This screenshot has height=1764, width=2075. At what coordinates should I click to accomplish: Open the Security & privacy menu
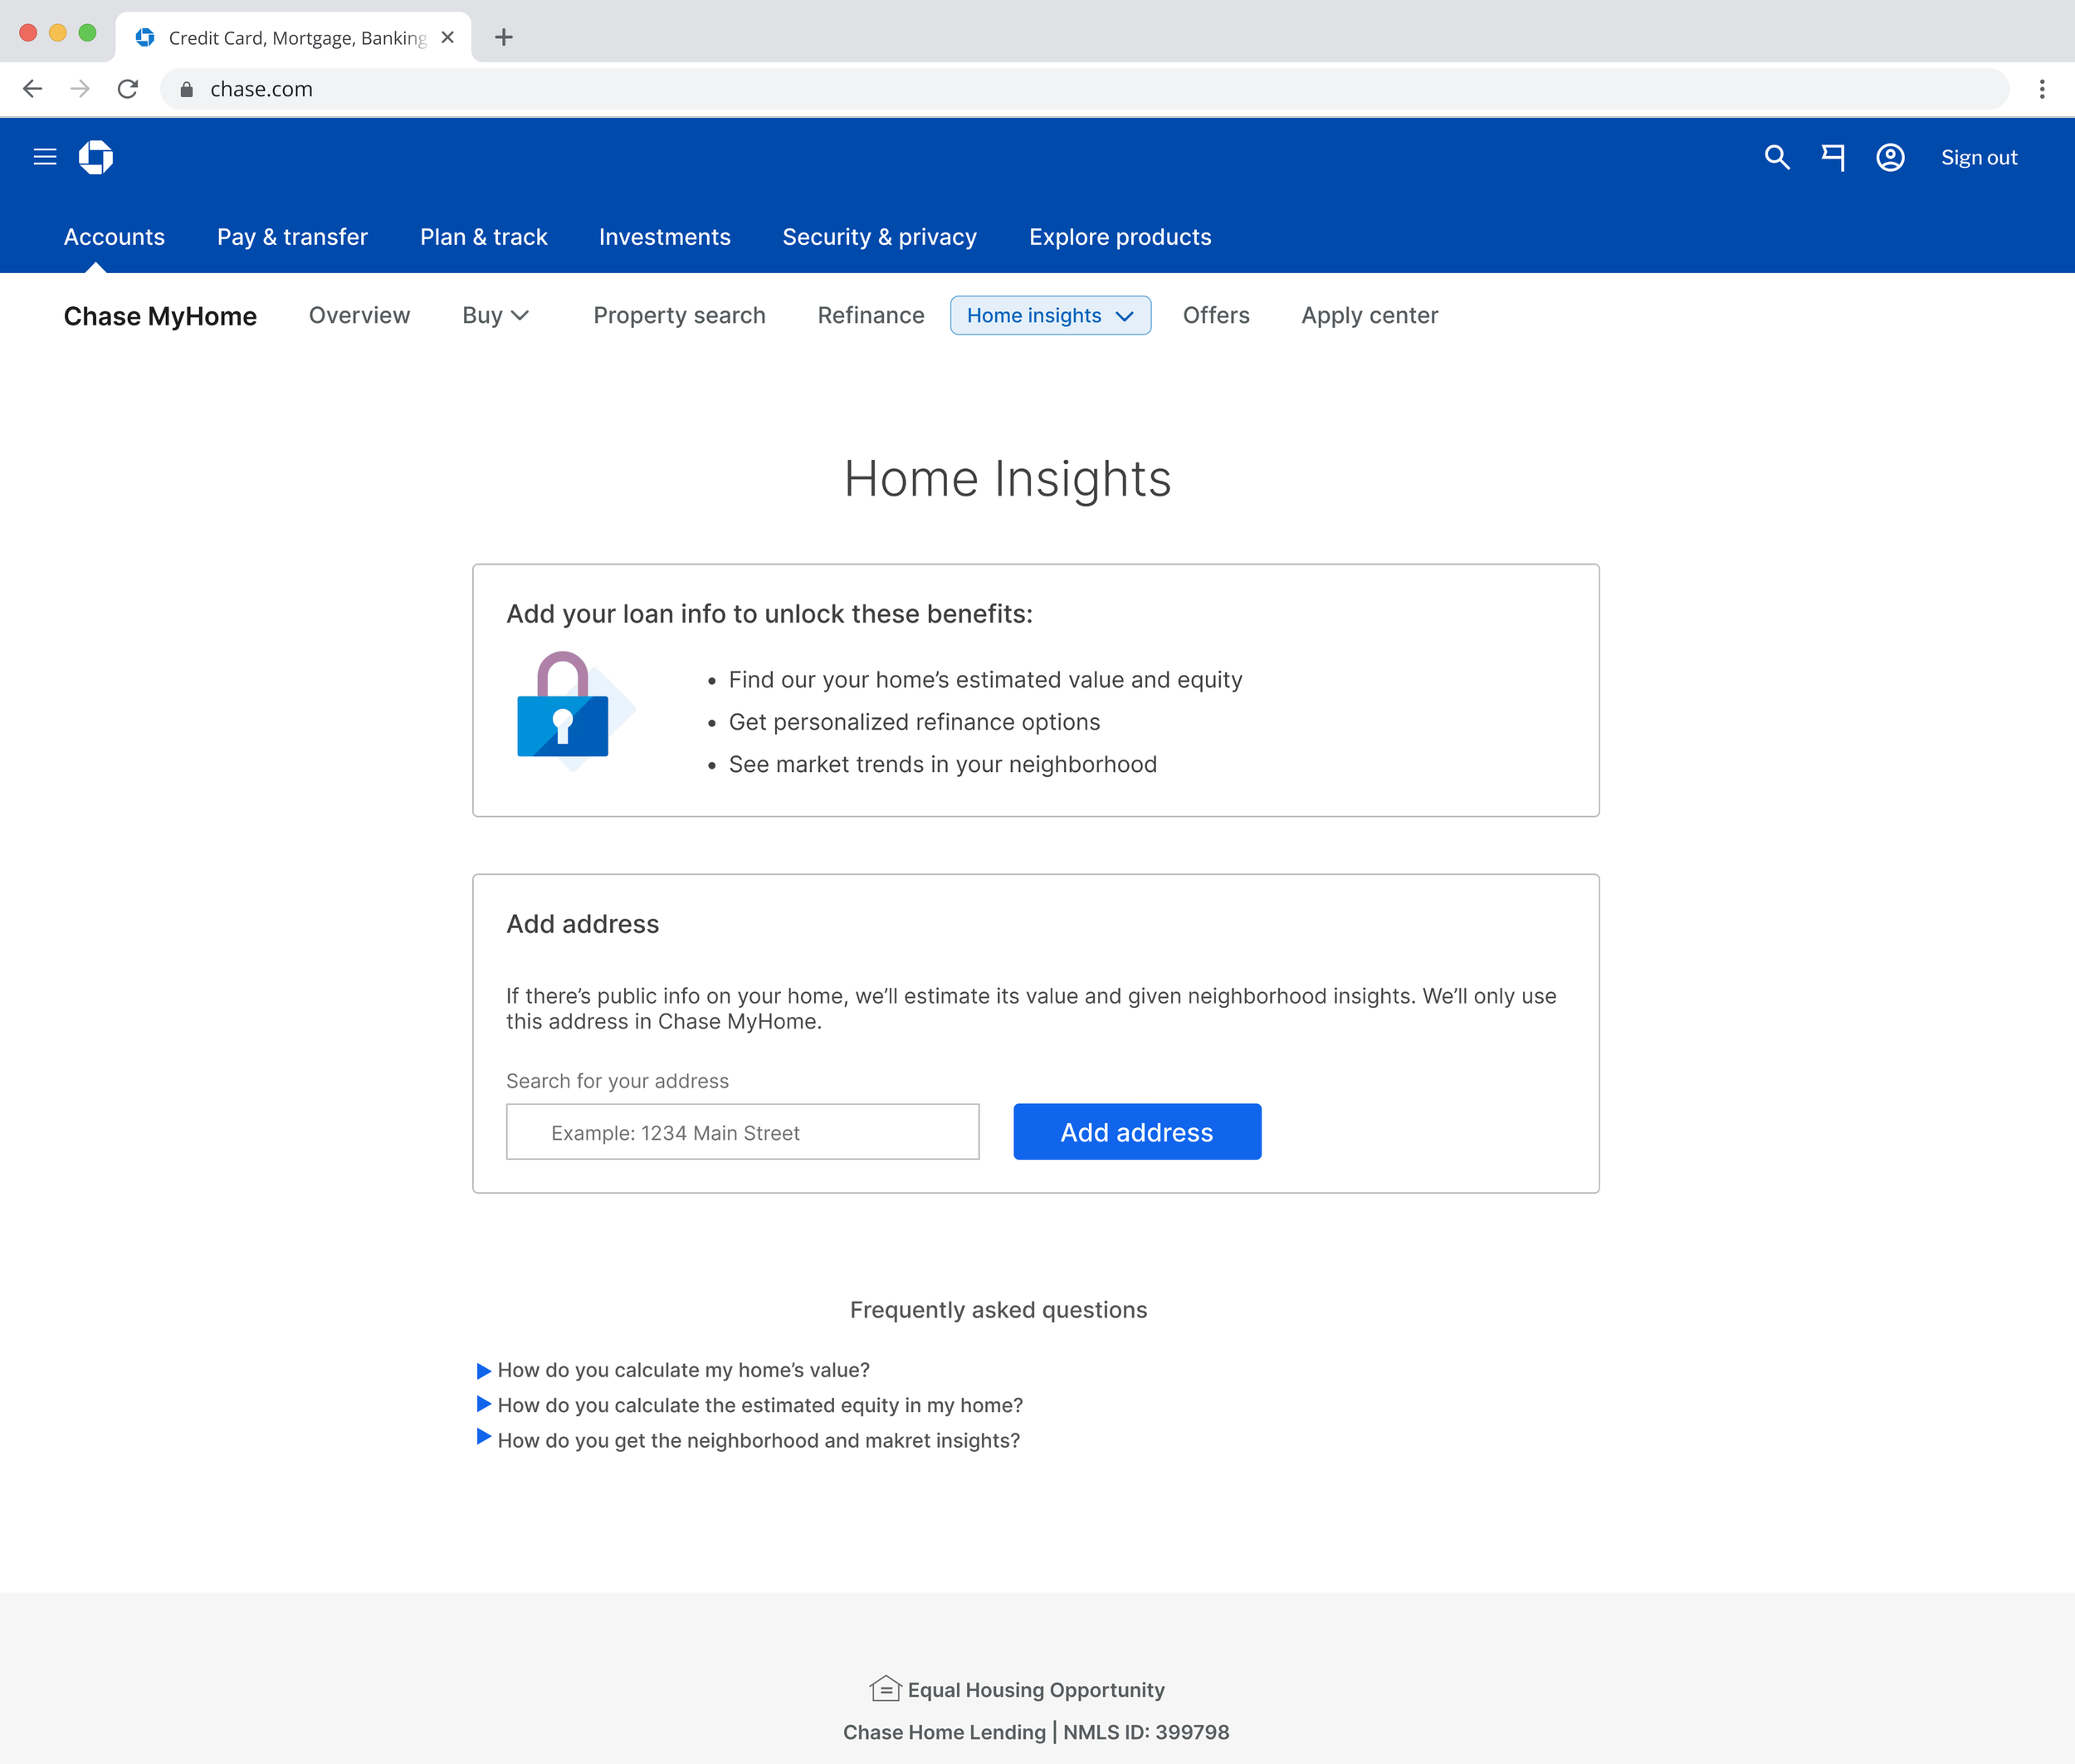pyautogui.click(x=880, y=237)
